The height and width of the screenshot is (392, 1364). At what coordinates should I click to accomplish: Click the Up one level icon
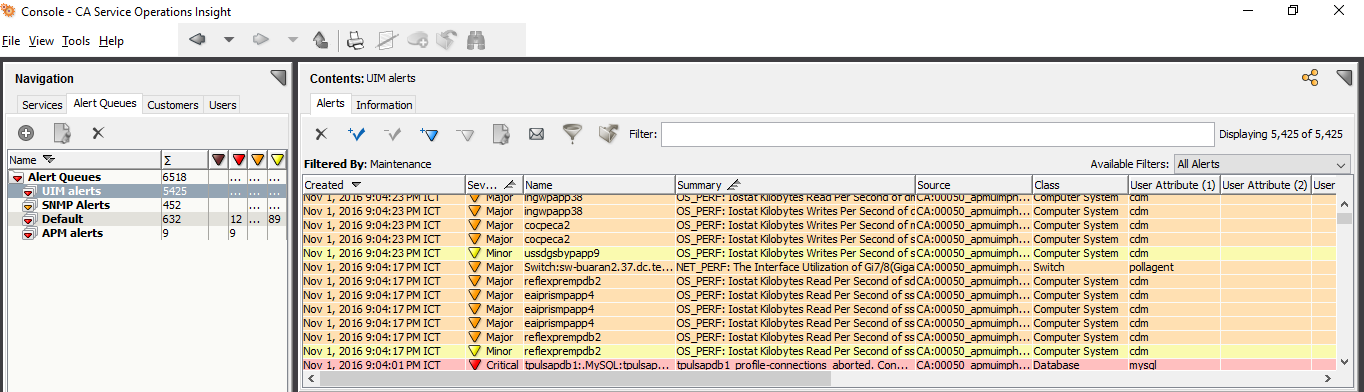[320, 40]
